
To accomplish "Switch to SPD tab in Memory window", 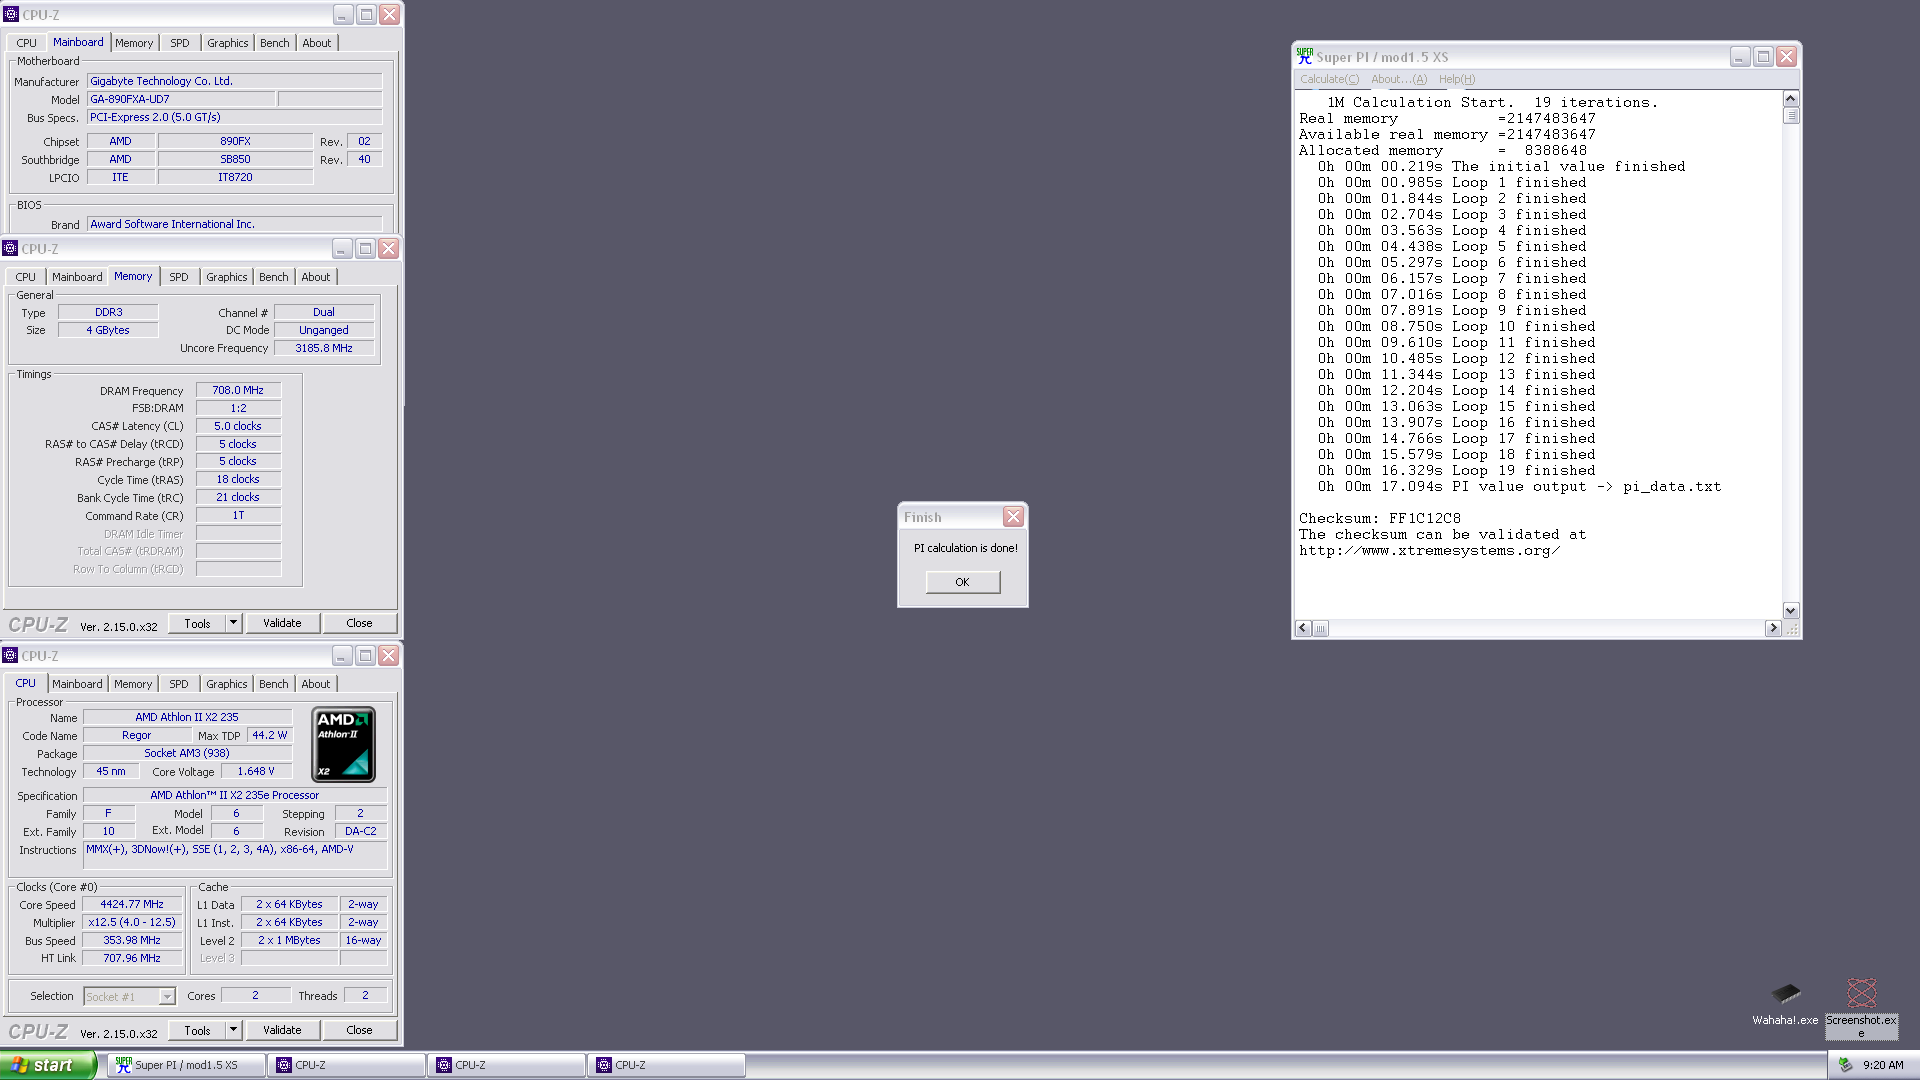I will click(179, 277).
